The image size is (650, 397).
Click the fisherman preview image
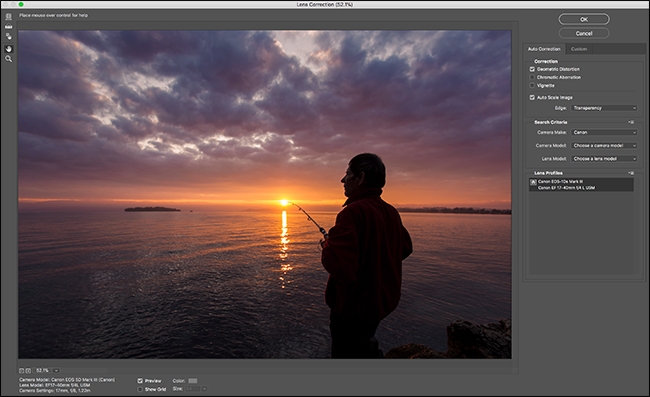264,194
